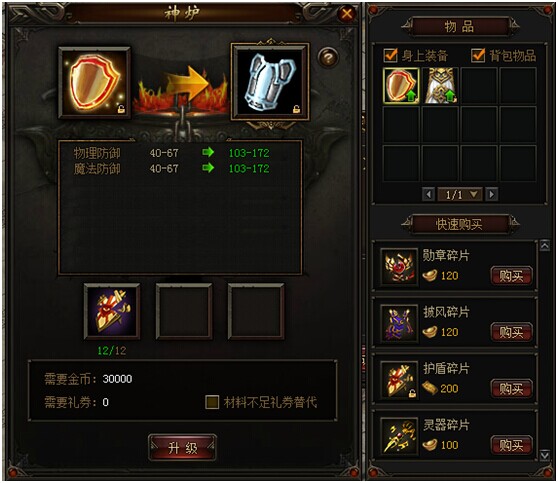Buy 勋章碎片 with 购买 button
The width and height of the screenshot is (558, 483).
pyautogui.click(x=511, y=276)
